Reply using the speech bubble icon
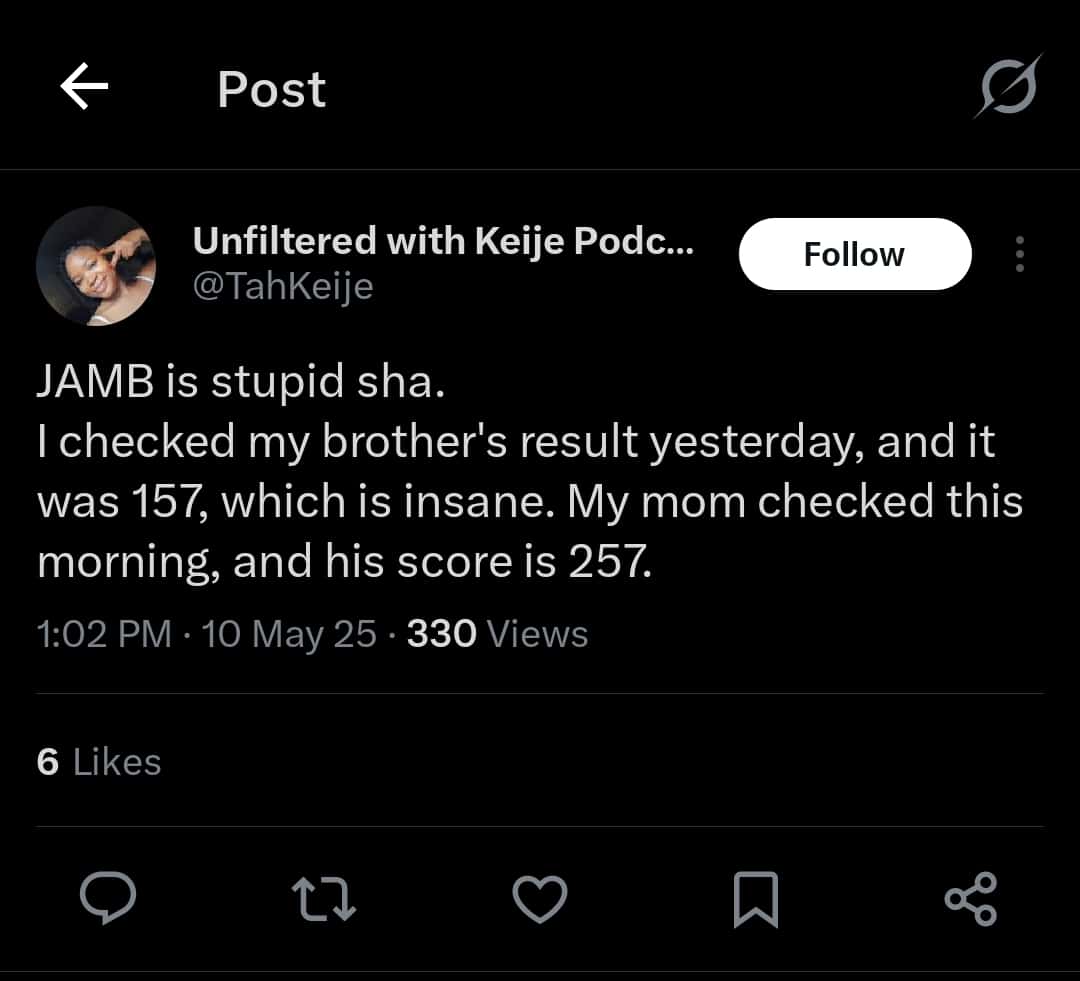This screenshot has width=1080, height=981. (x=108, y=897)
